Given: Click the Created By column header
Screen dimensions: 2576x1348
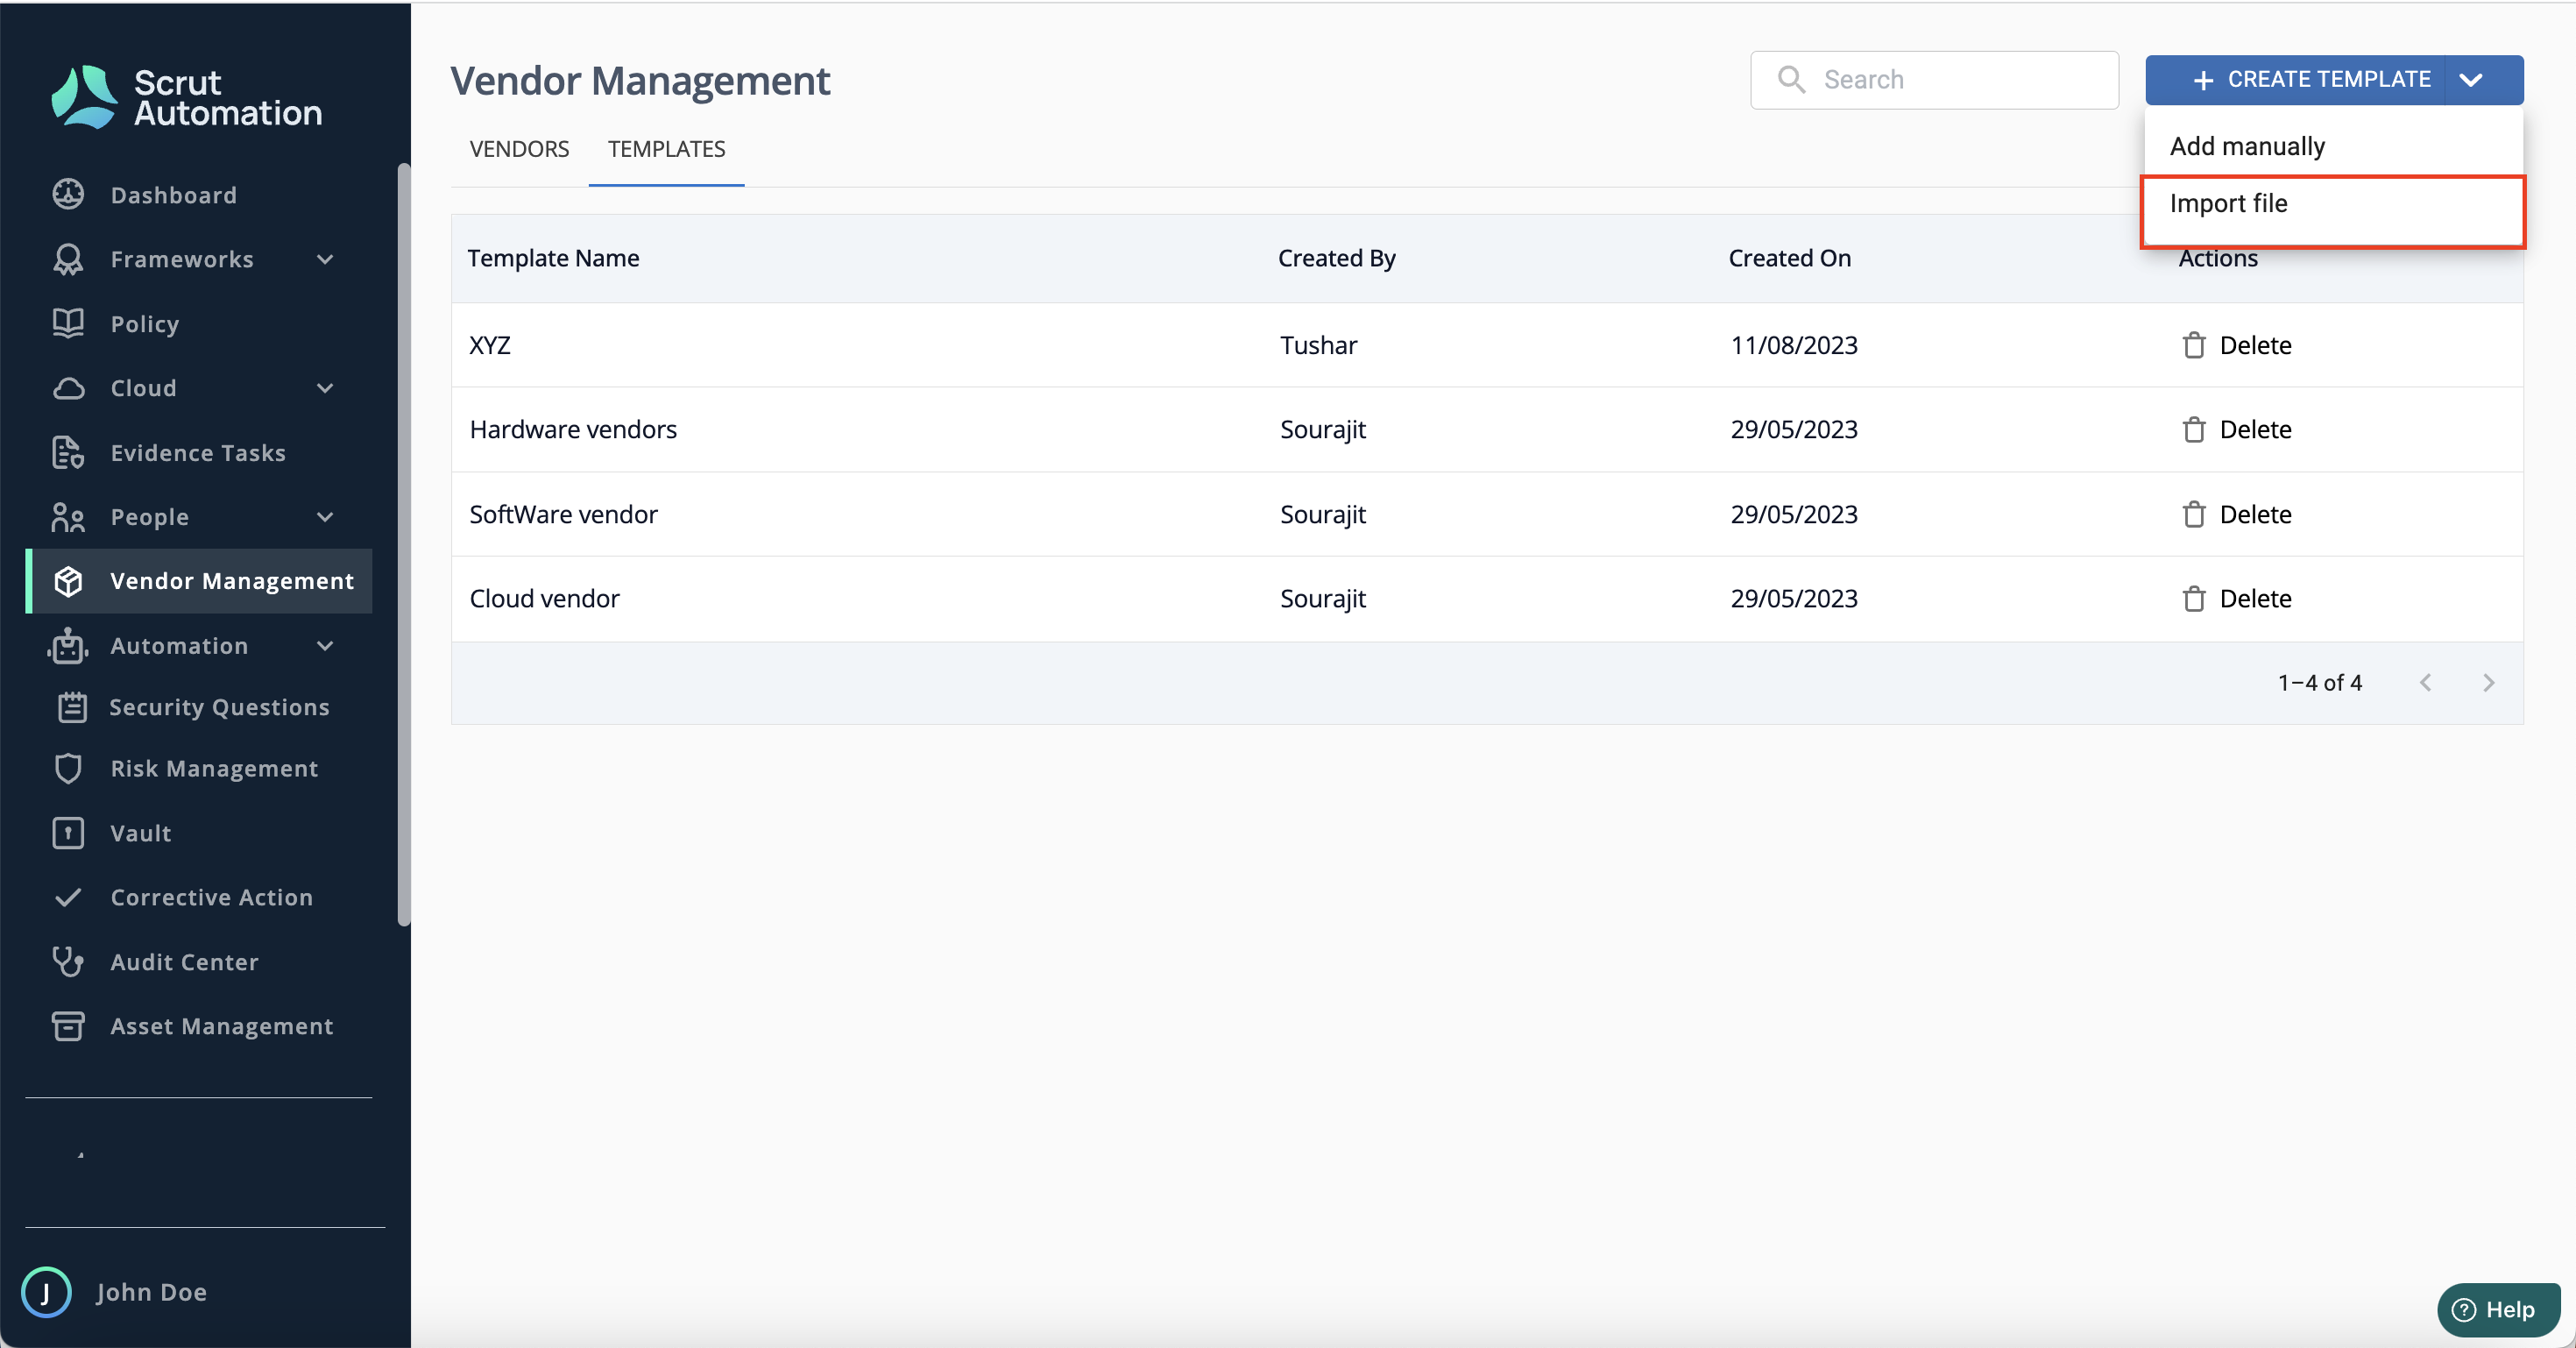Looking at the screenshot, I should (1336, 258).
